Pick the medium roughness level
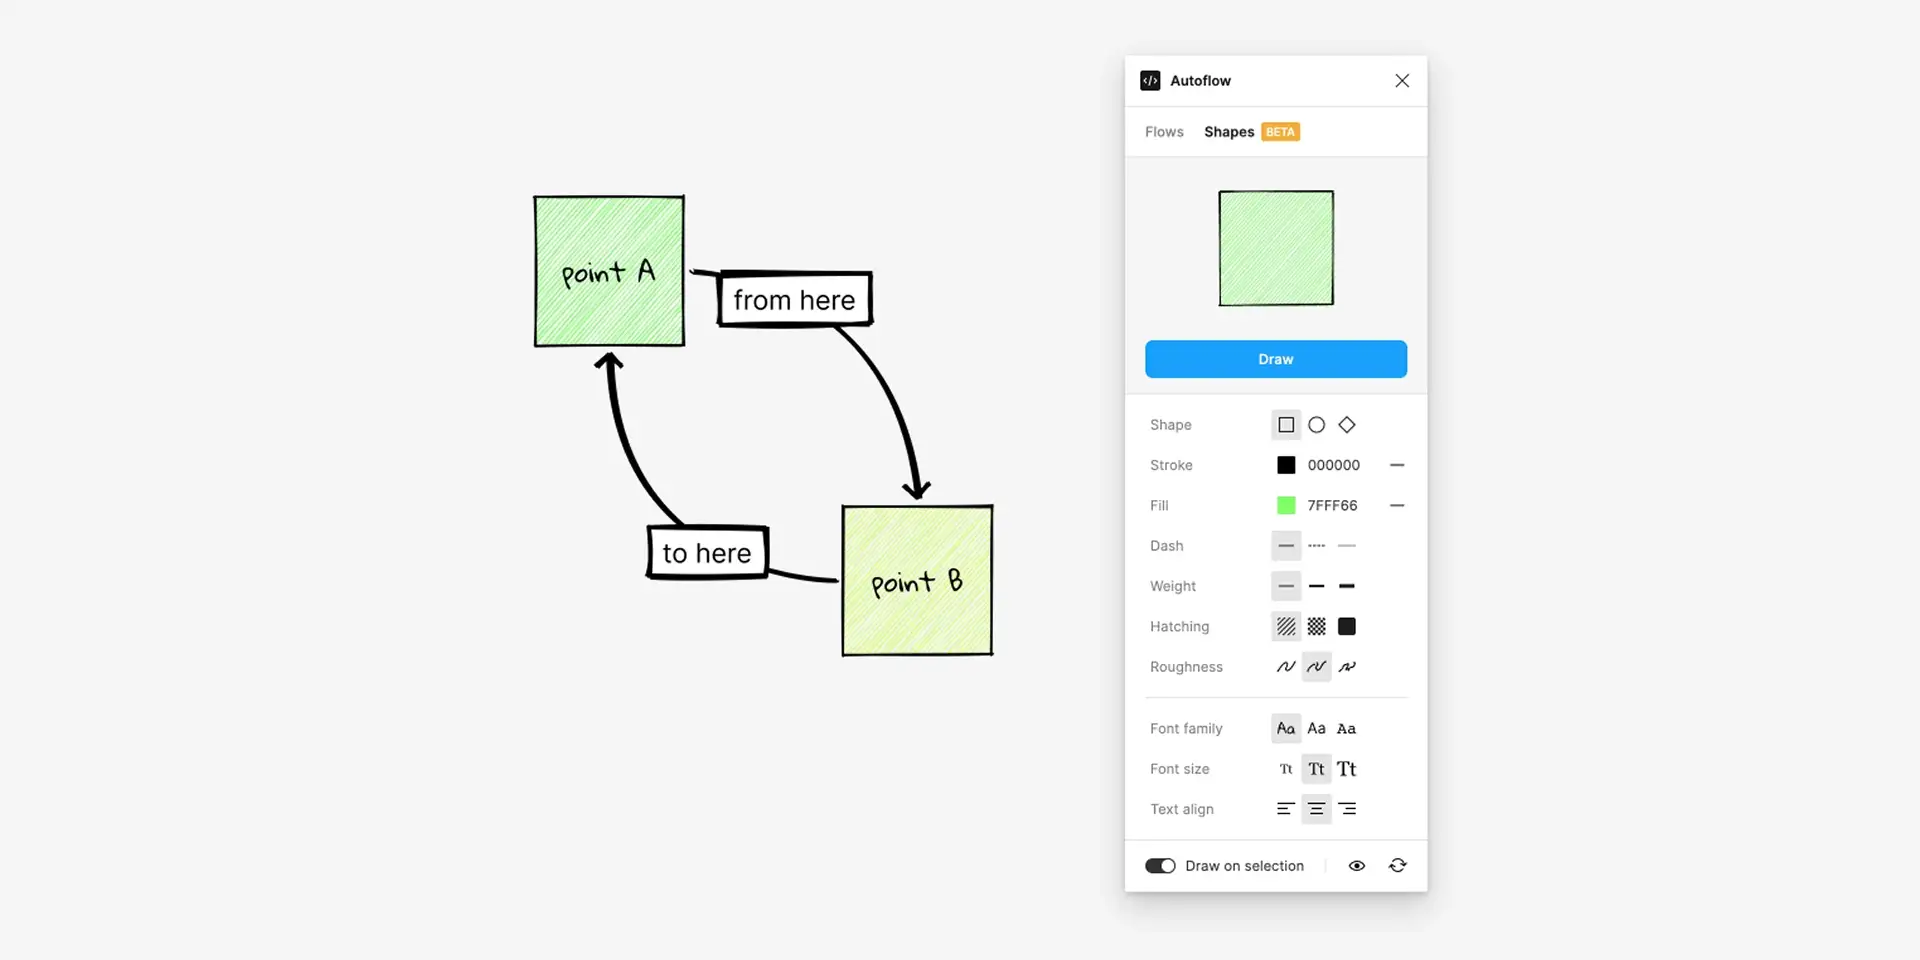Image resolution: width=1920 pixels, height=960 pixels. point(1317,667)
